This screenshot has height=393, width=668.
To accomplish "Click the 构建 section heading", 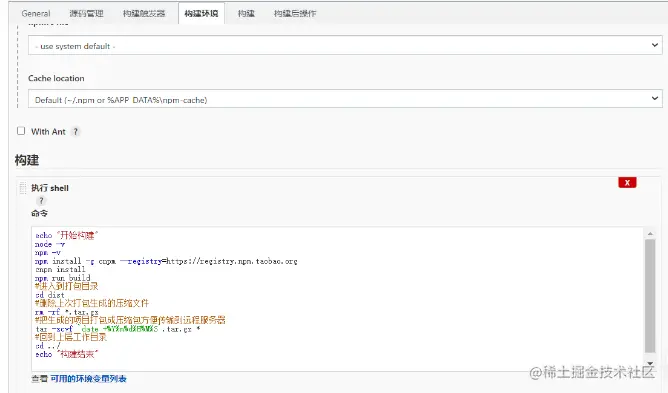I will [x=27, y=160].
